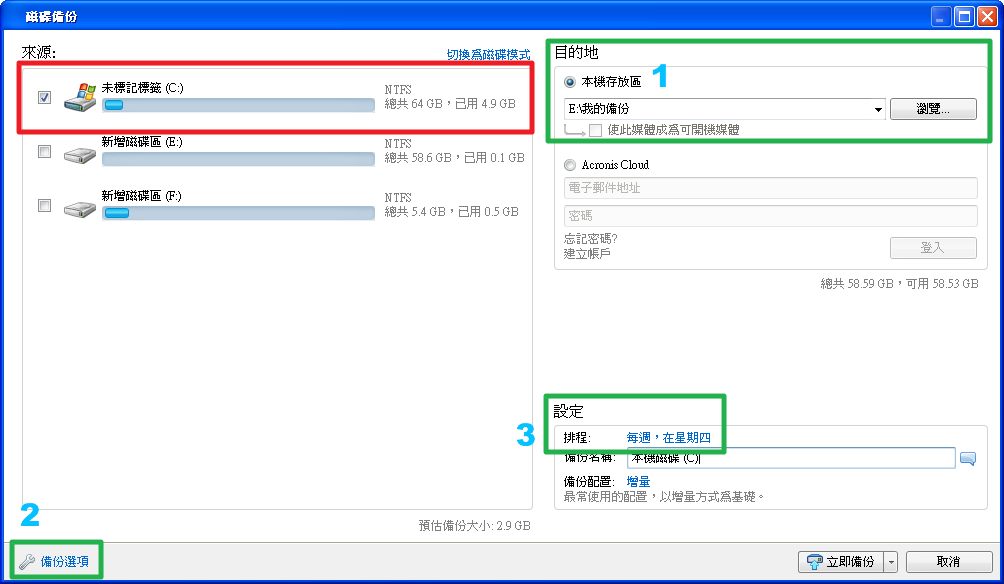Expand the 立即備份 button dropdown arrow
Viewport: 1004px width, 584px height.
pyautogui.click(x=891, y=562)
